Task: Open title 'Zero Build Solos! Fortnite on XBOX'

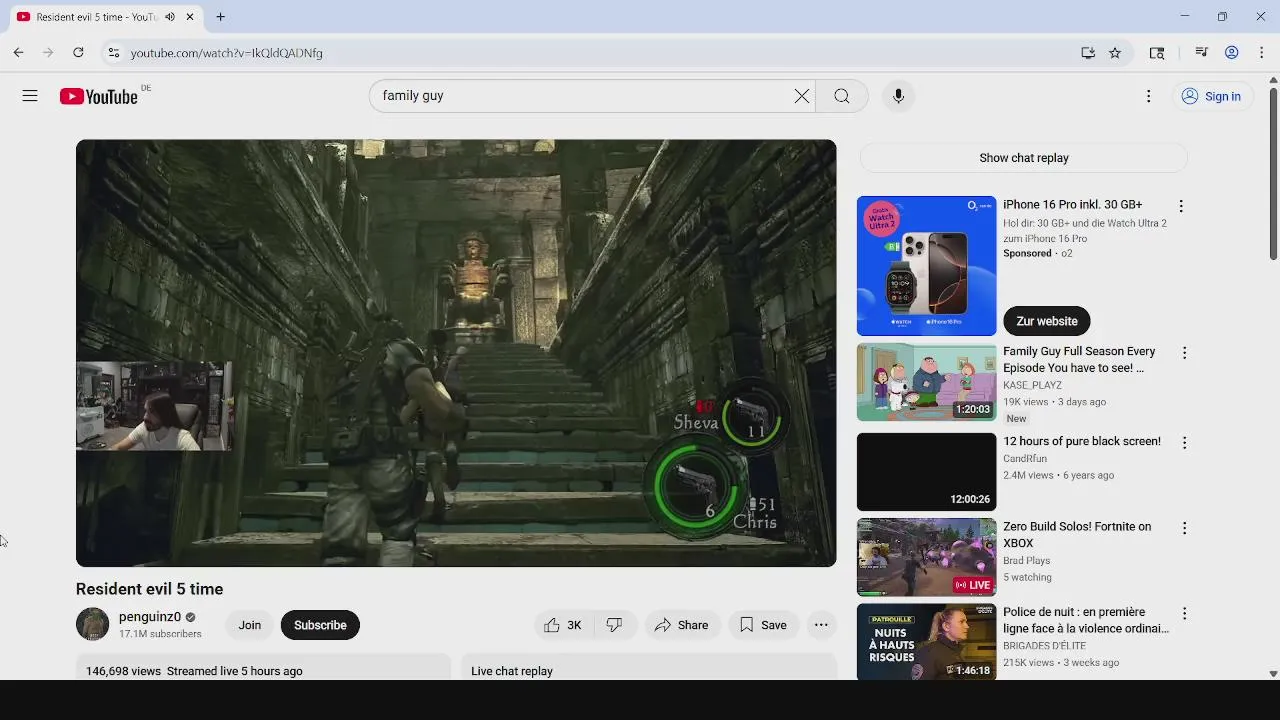Action: point(1077,535)
